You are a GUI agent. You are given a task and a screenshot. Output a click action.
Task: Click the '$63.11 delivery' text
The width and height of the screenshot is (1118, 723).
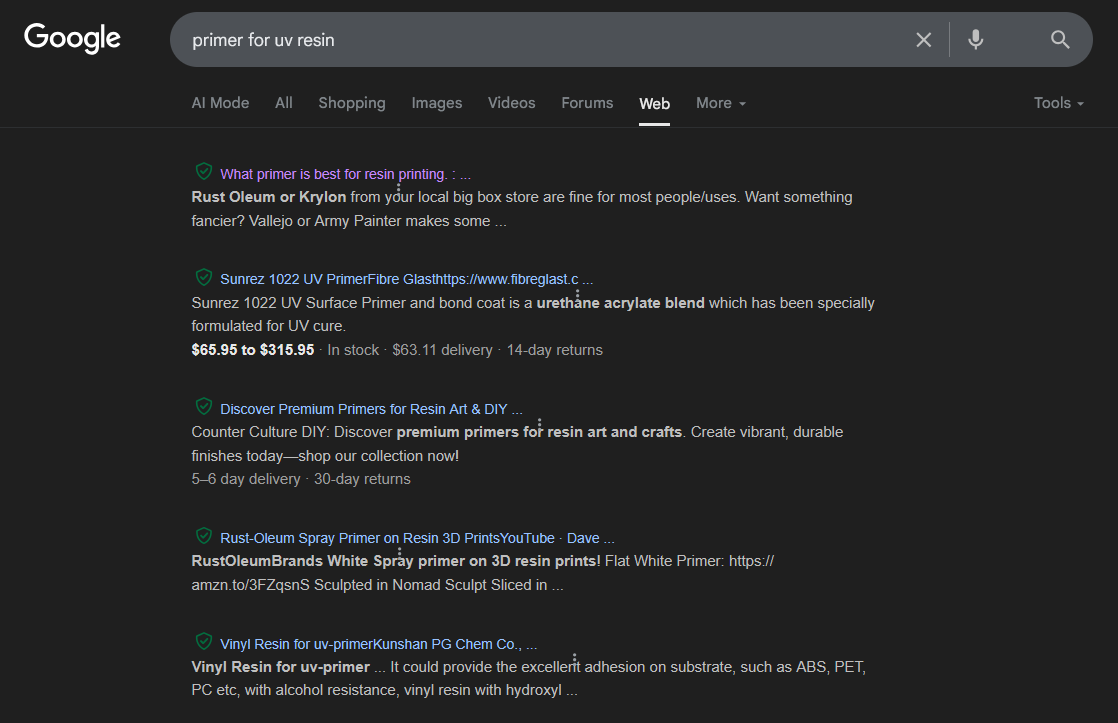coord(442,350)
